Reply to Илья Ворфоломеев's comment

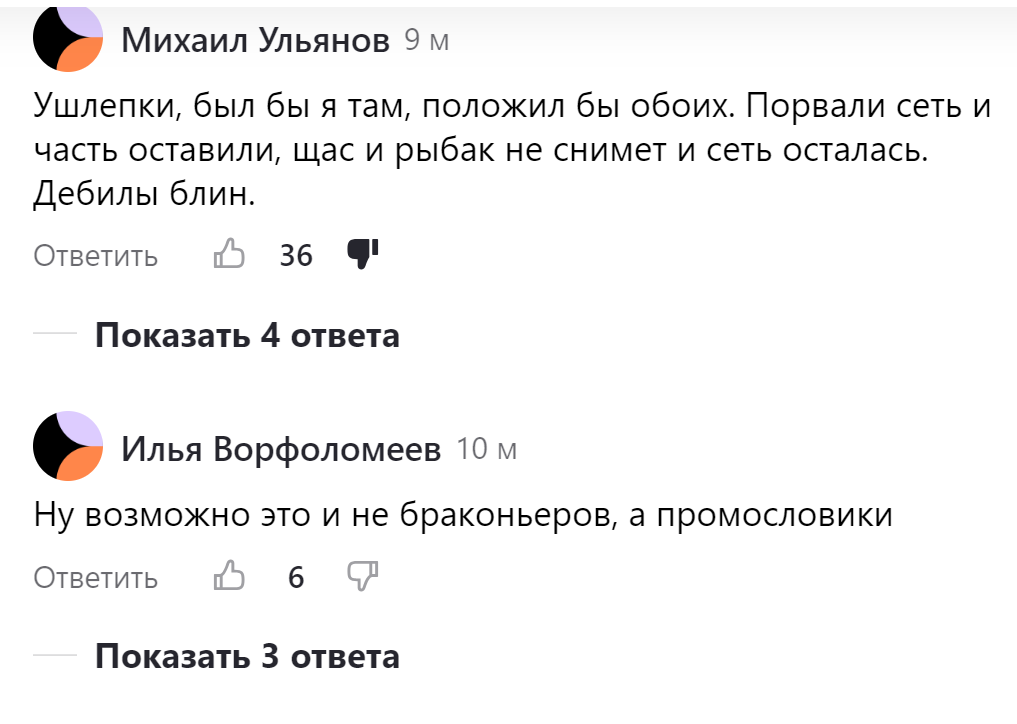96,577
